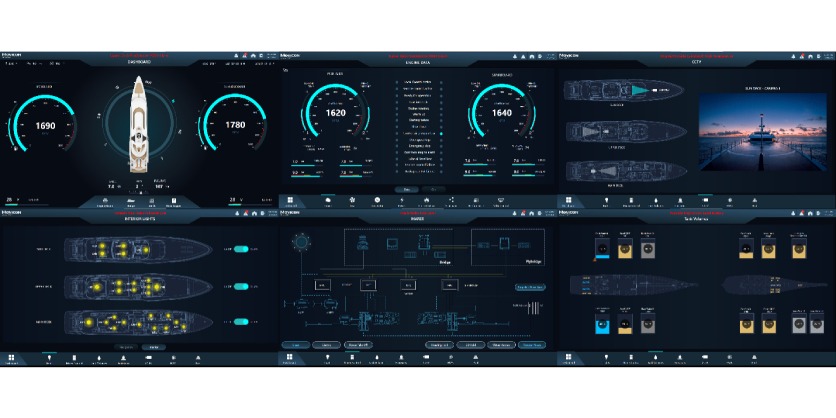Click the first pill button at Power panel bottom-left
This screenshot has width=836, height=418.
tap(295, 345)
